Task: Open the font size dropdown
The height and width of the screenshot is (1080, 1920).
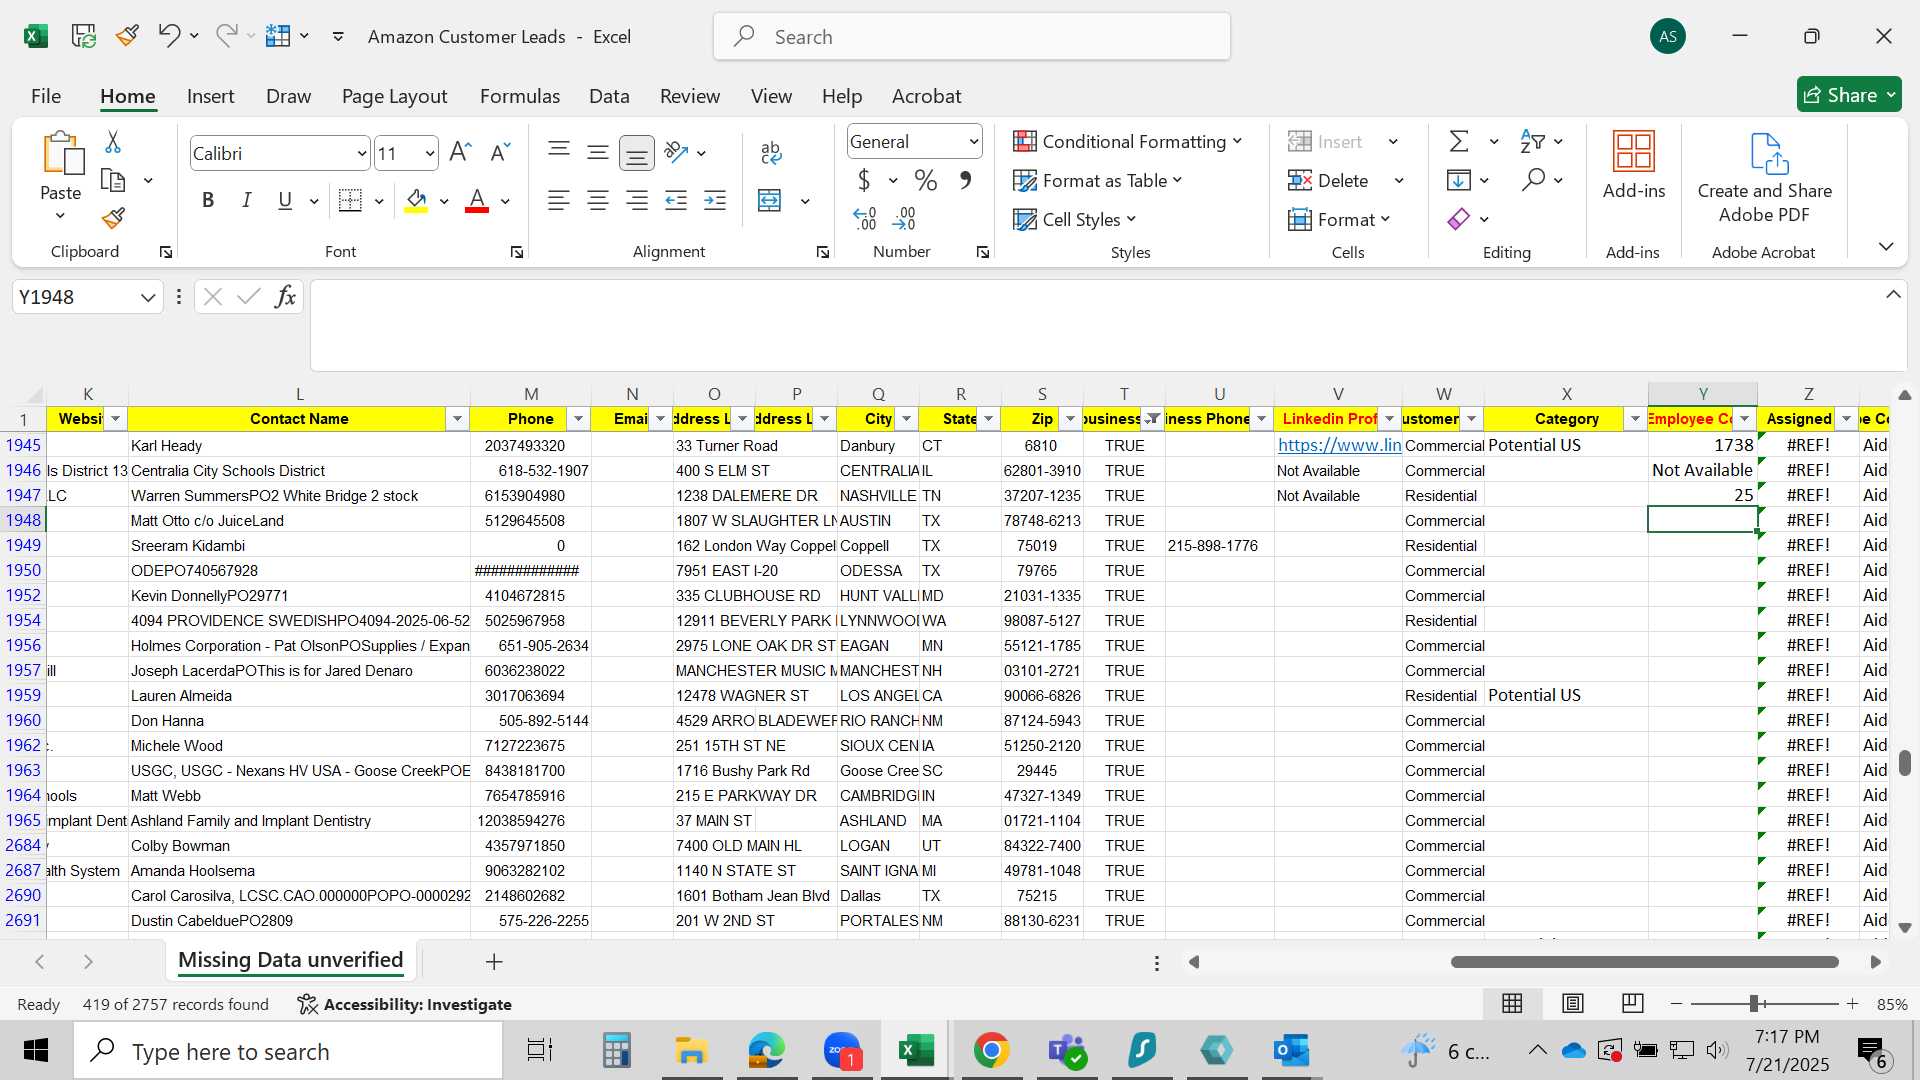Action: [430, 154]
